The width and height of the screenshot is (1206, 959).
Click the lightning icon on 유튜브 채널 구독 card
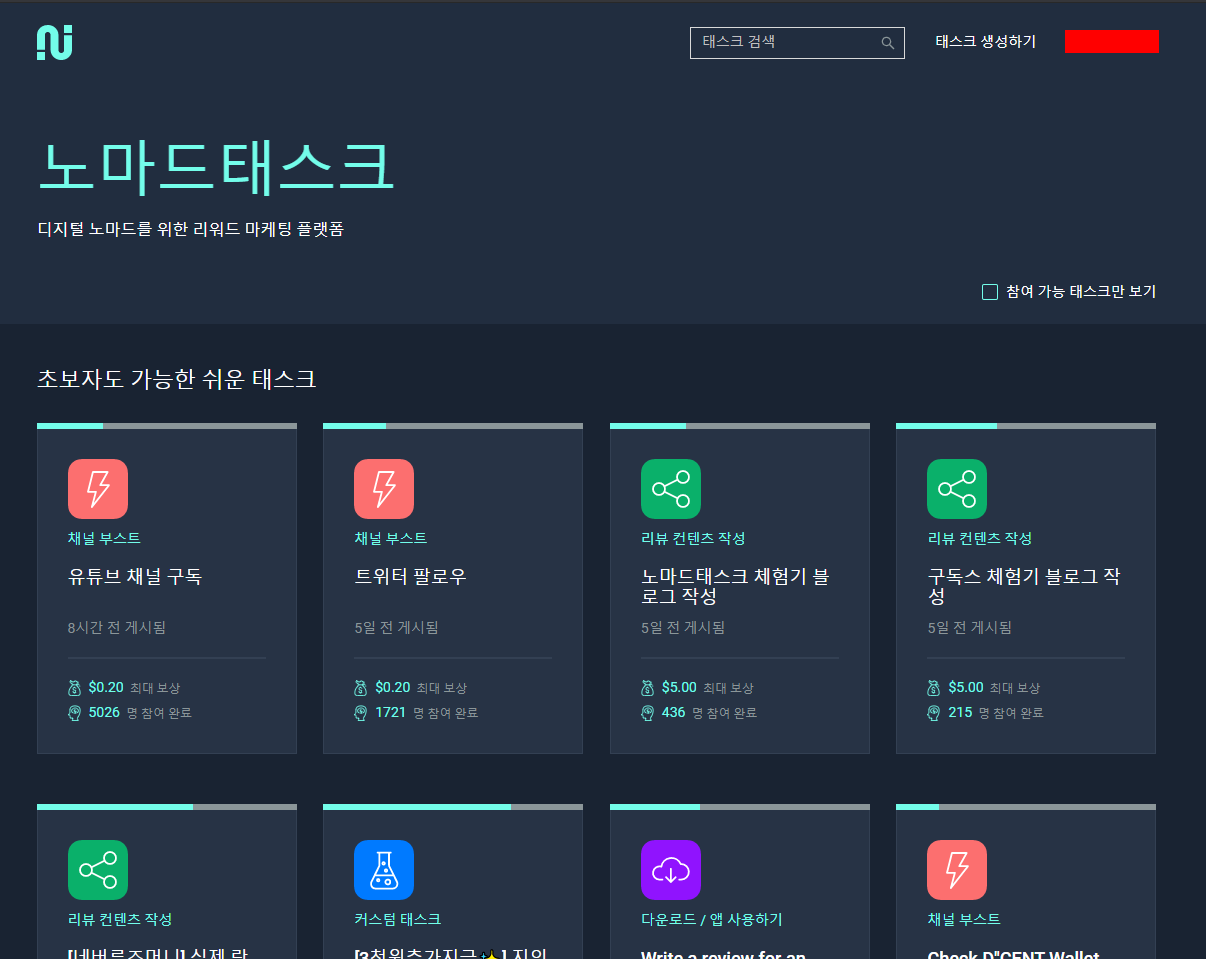[x=98, y=489]
